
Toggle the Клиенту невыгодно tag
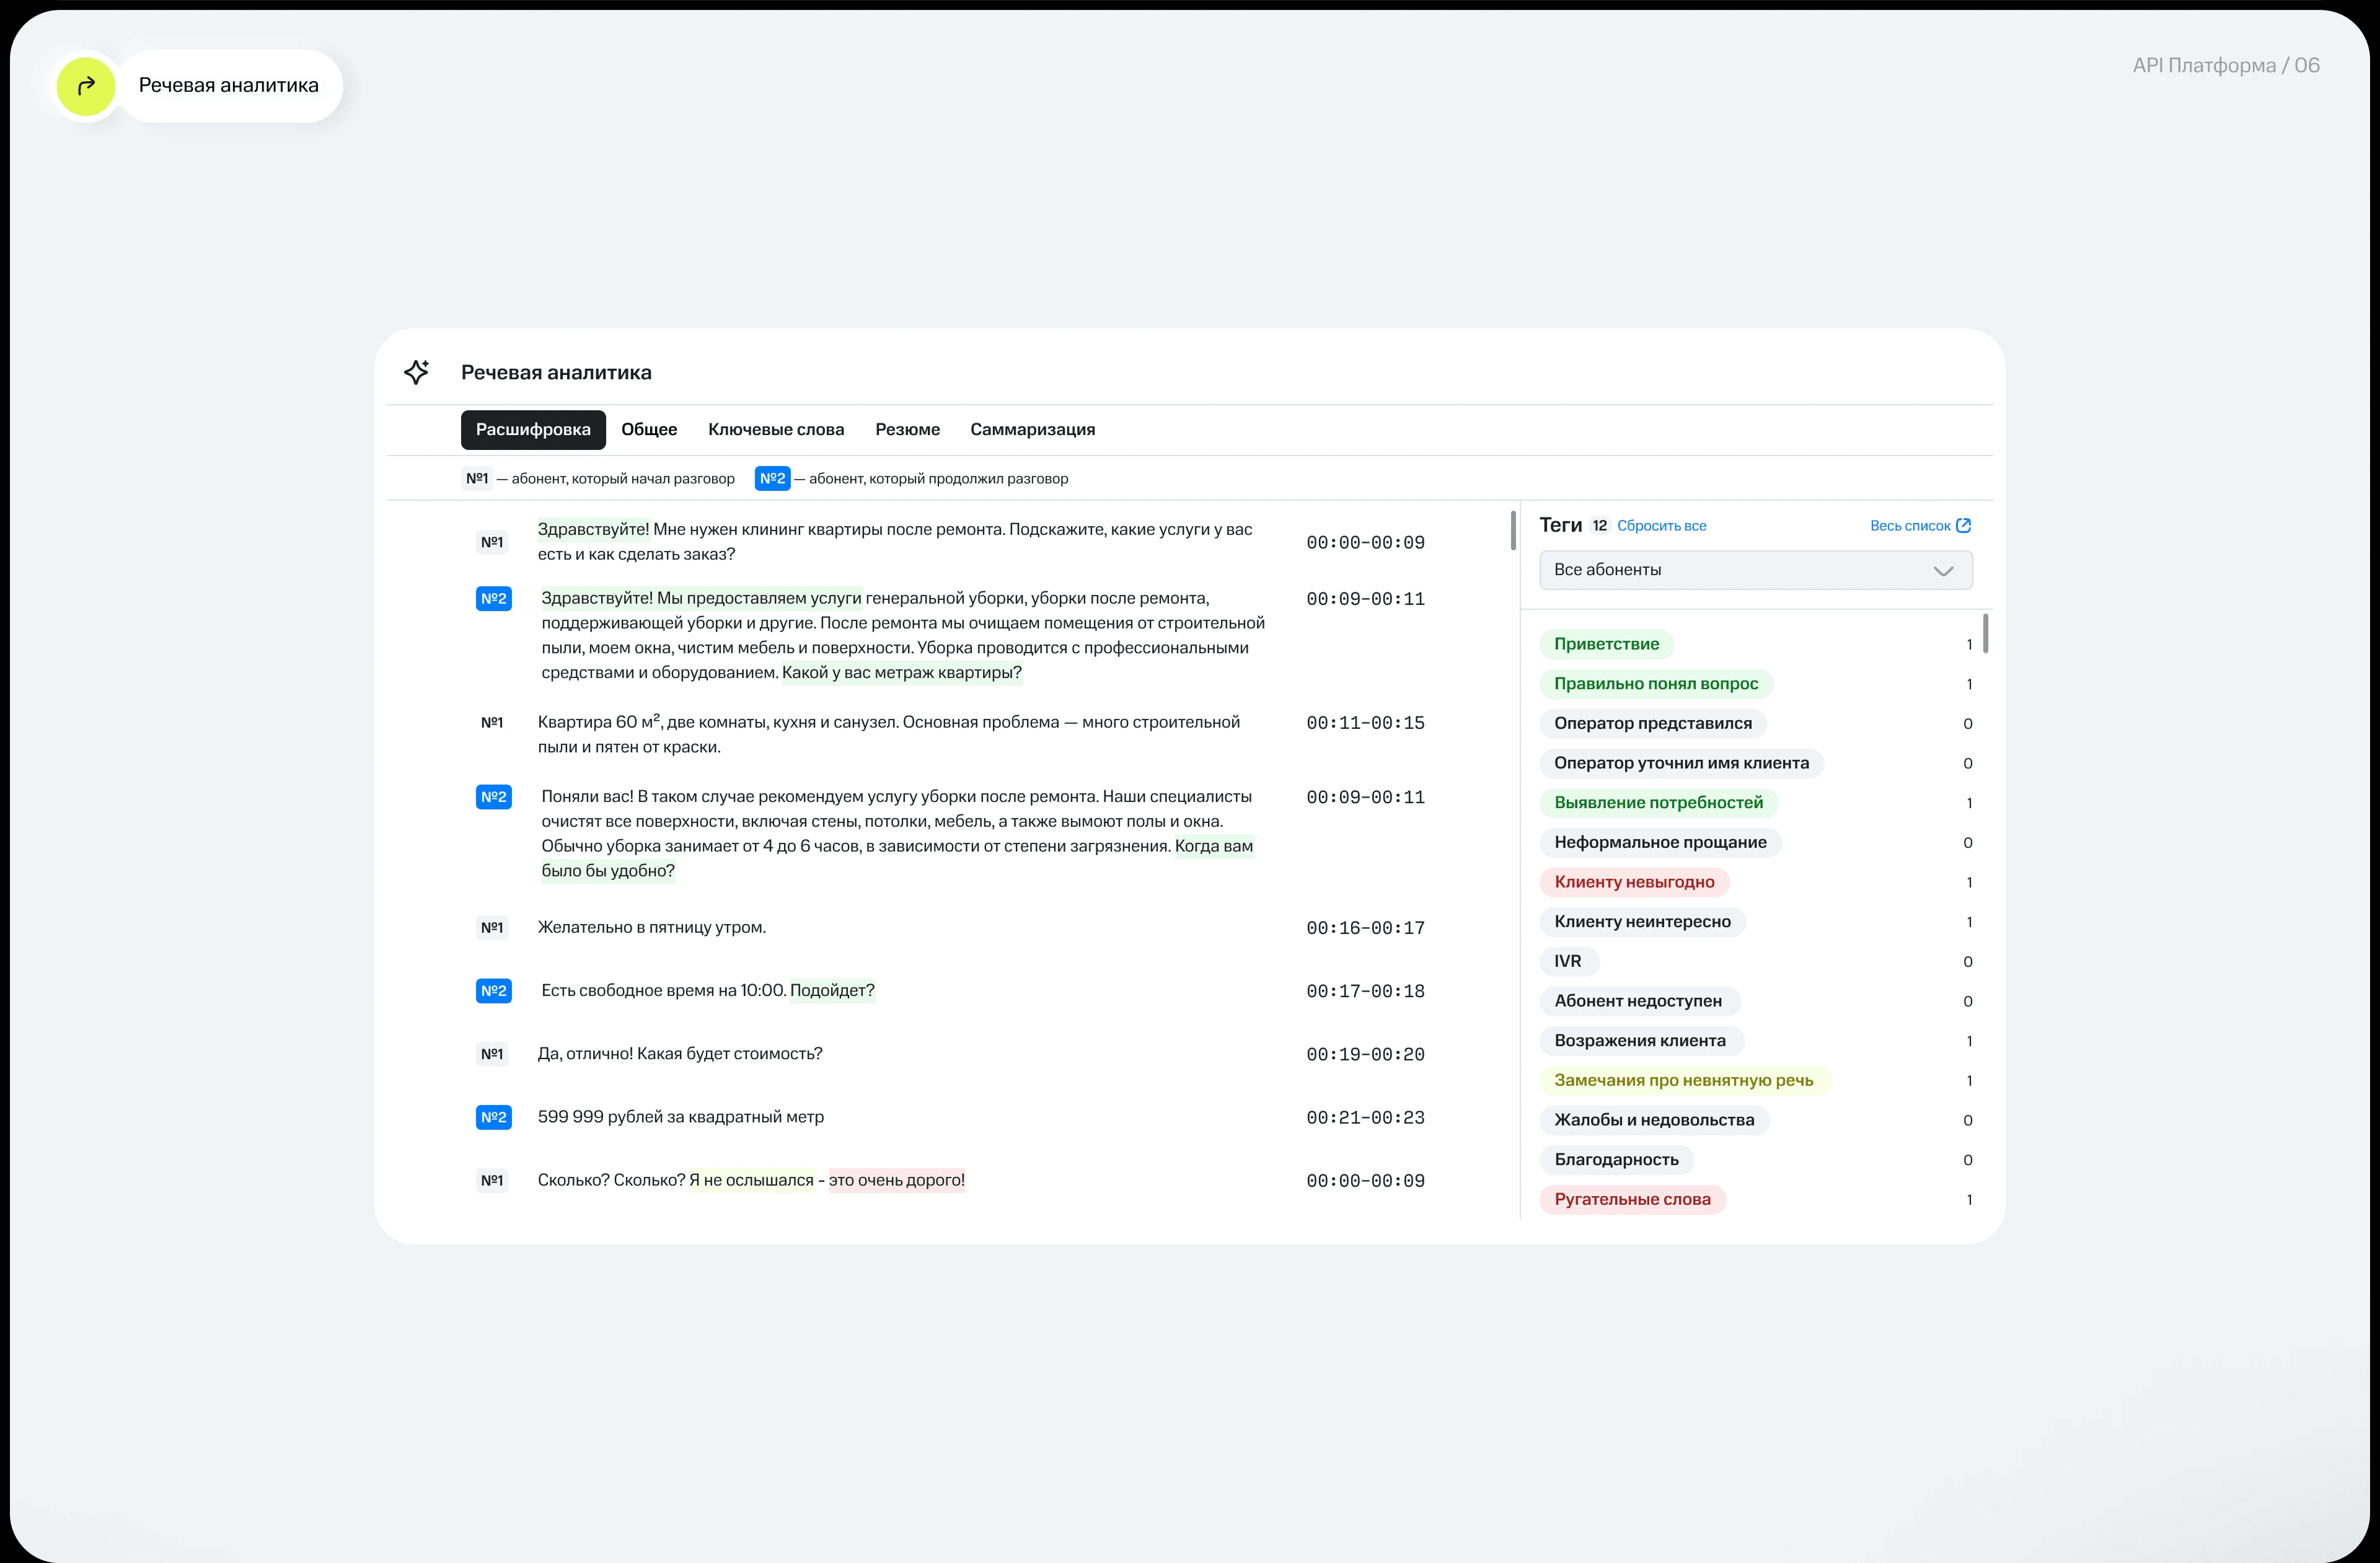[x=1634, y=882]
